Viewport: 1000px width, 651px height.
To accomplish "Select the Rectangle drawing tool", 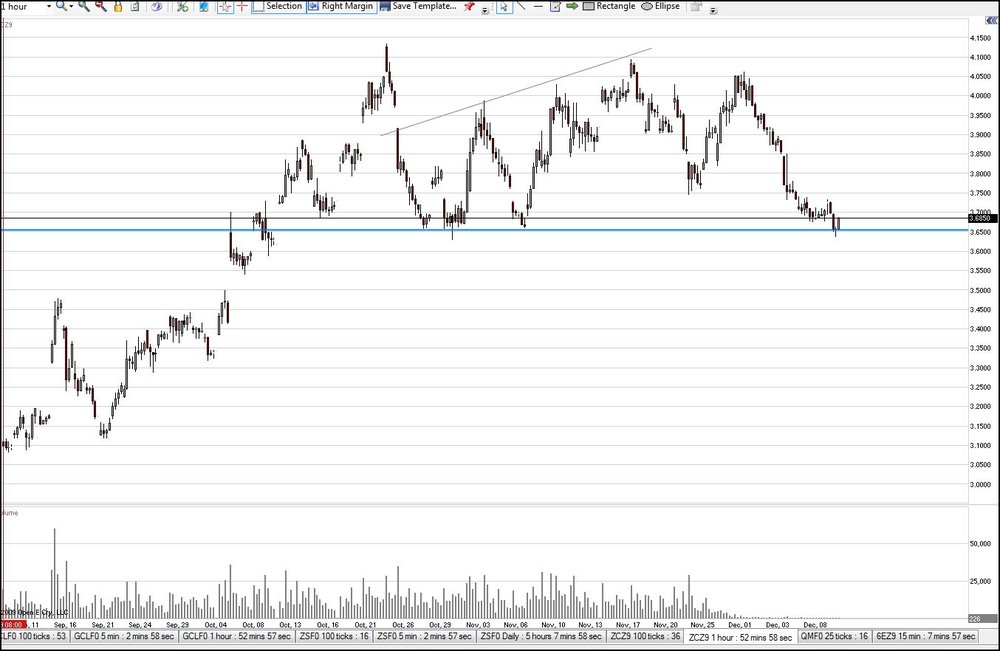I will (x=609, y=6).
